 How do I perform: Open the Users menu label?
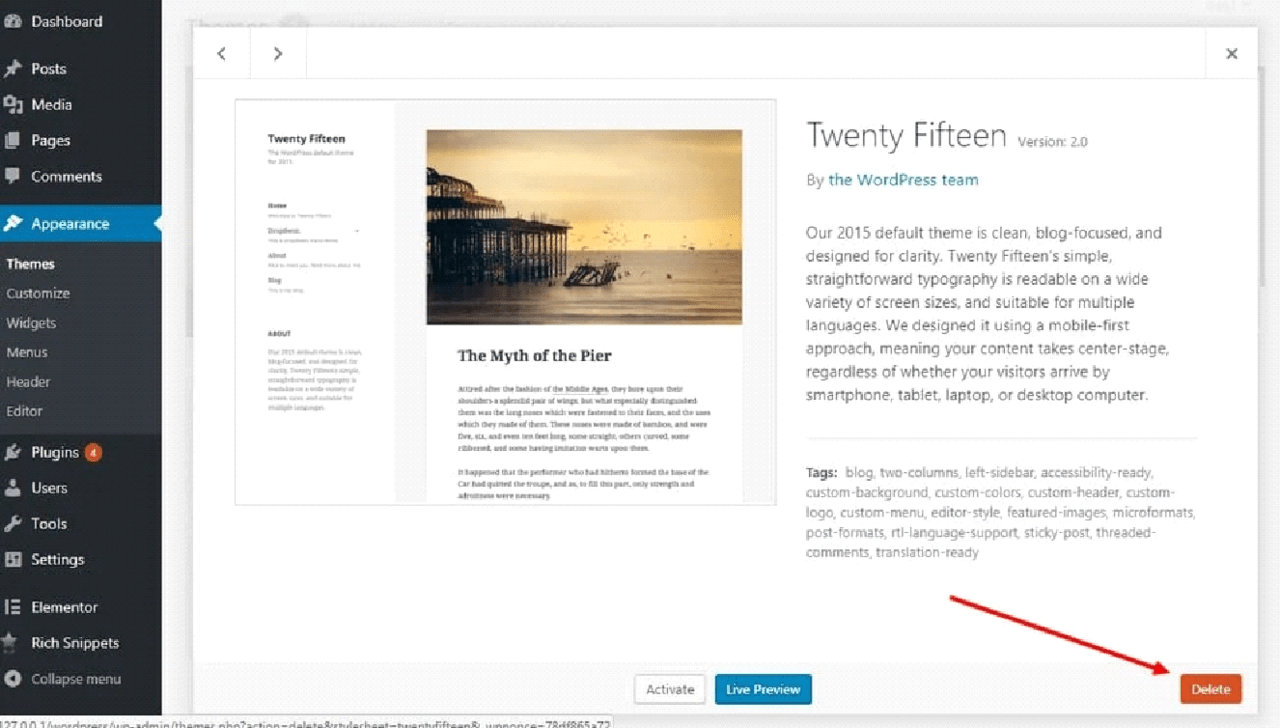coord(49,488)
